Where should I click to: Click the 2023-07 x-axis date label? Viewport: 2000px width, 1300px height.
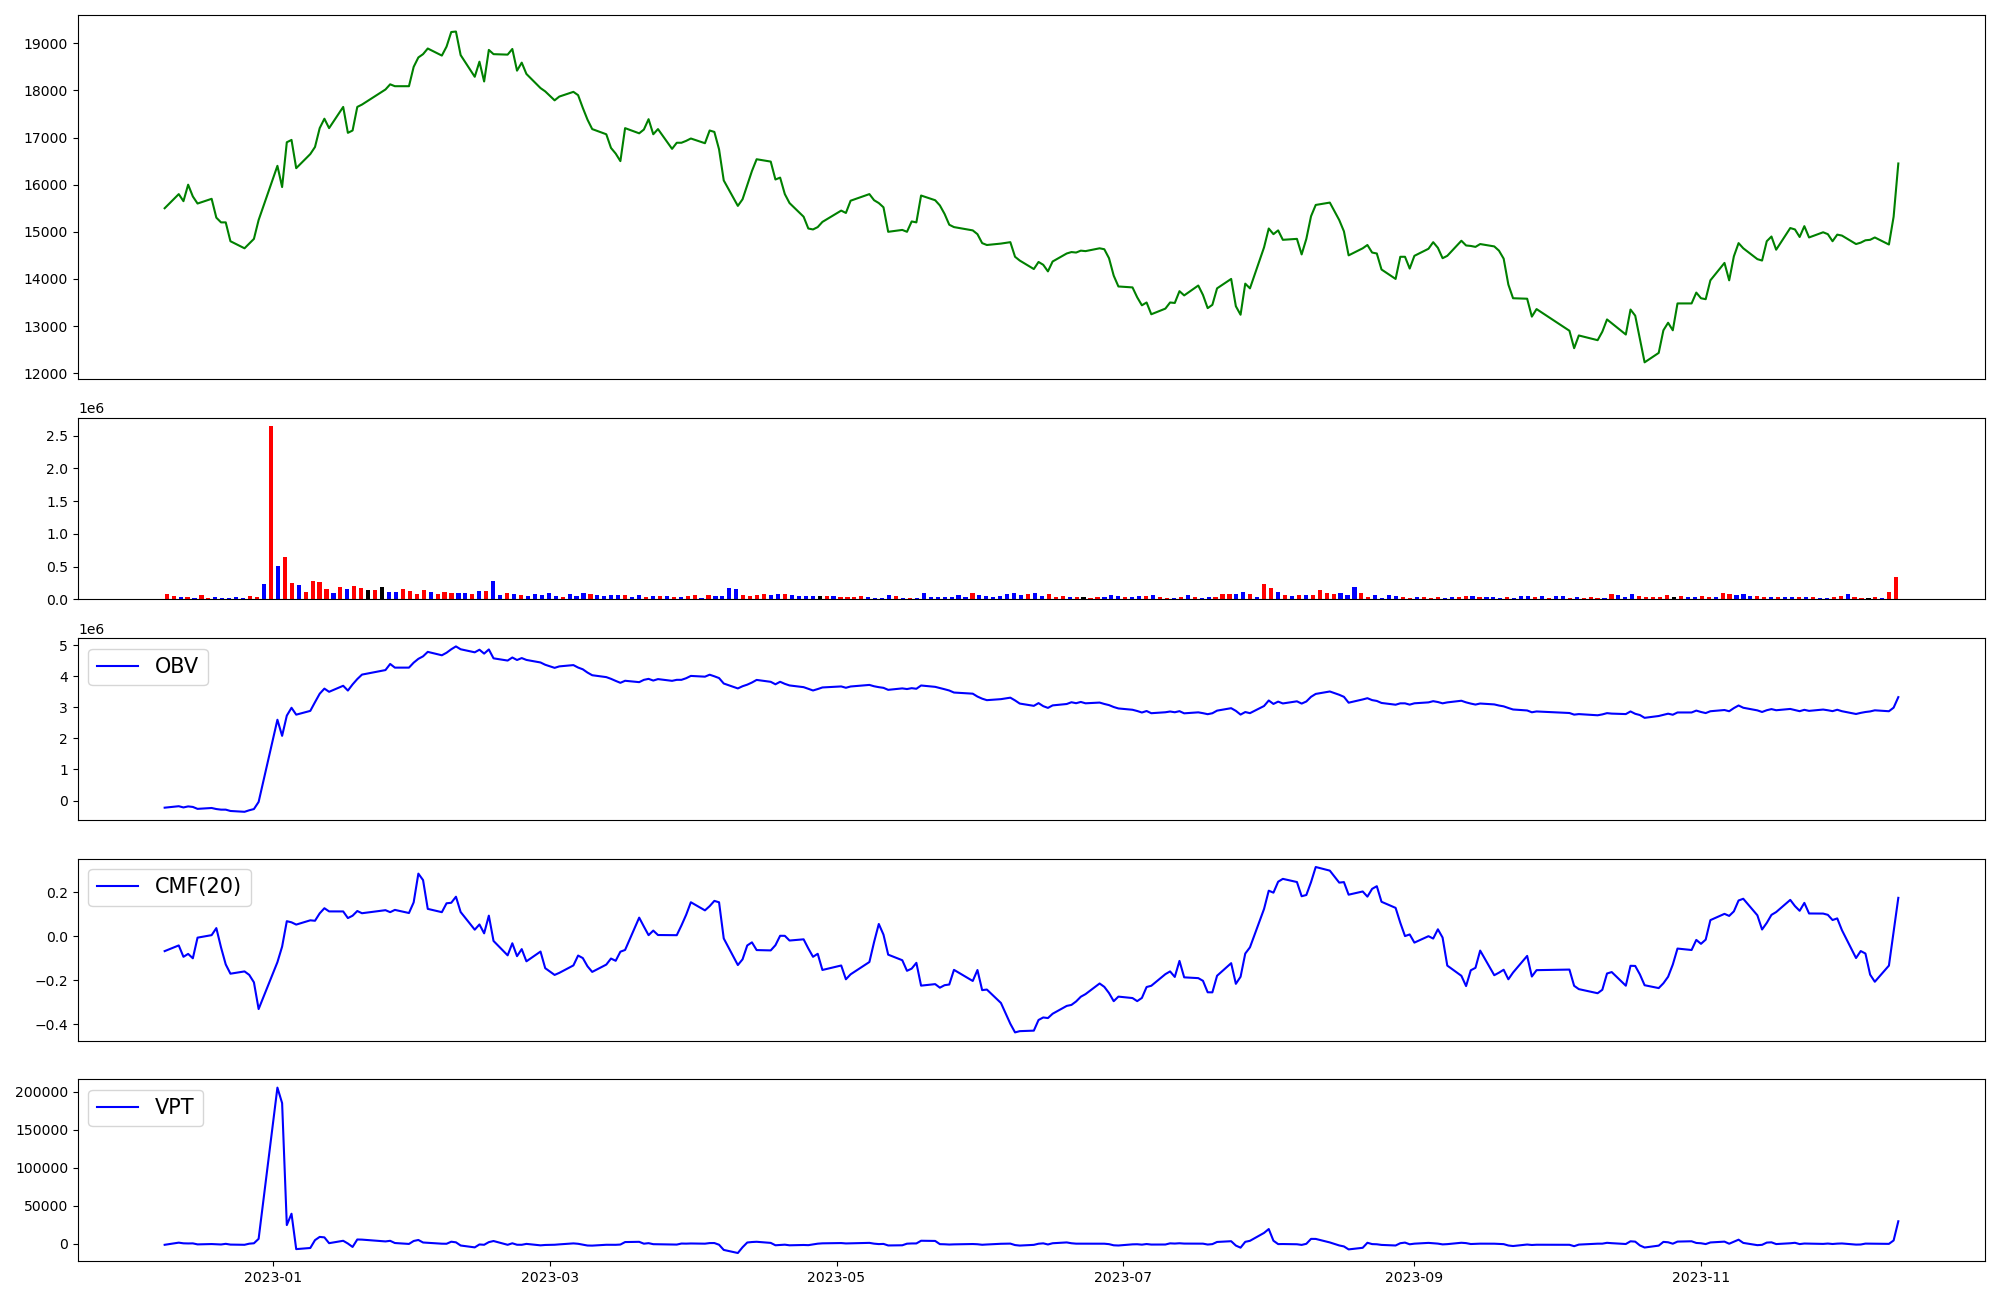(1123, 1277)
